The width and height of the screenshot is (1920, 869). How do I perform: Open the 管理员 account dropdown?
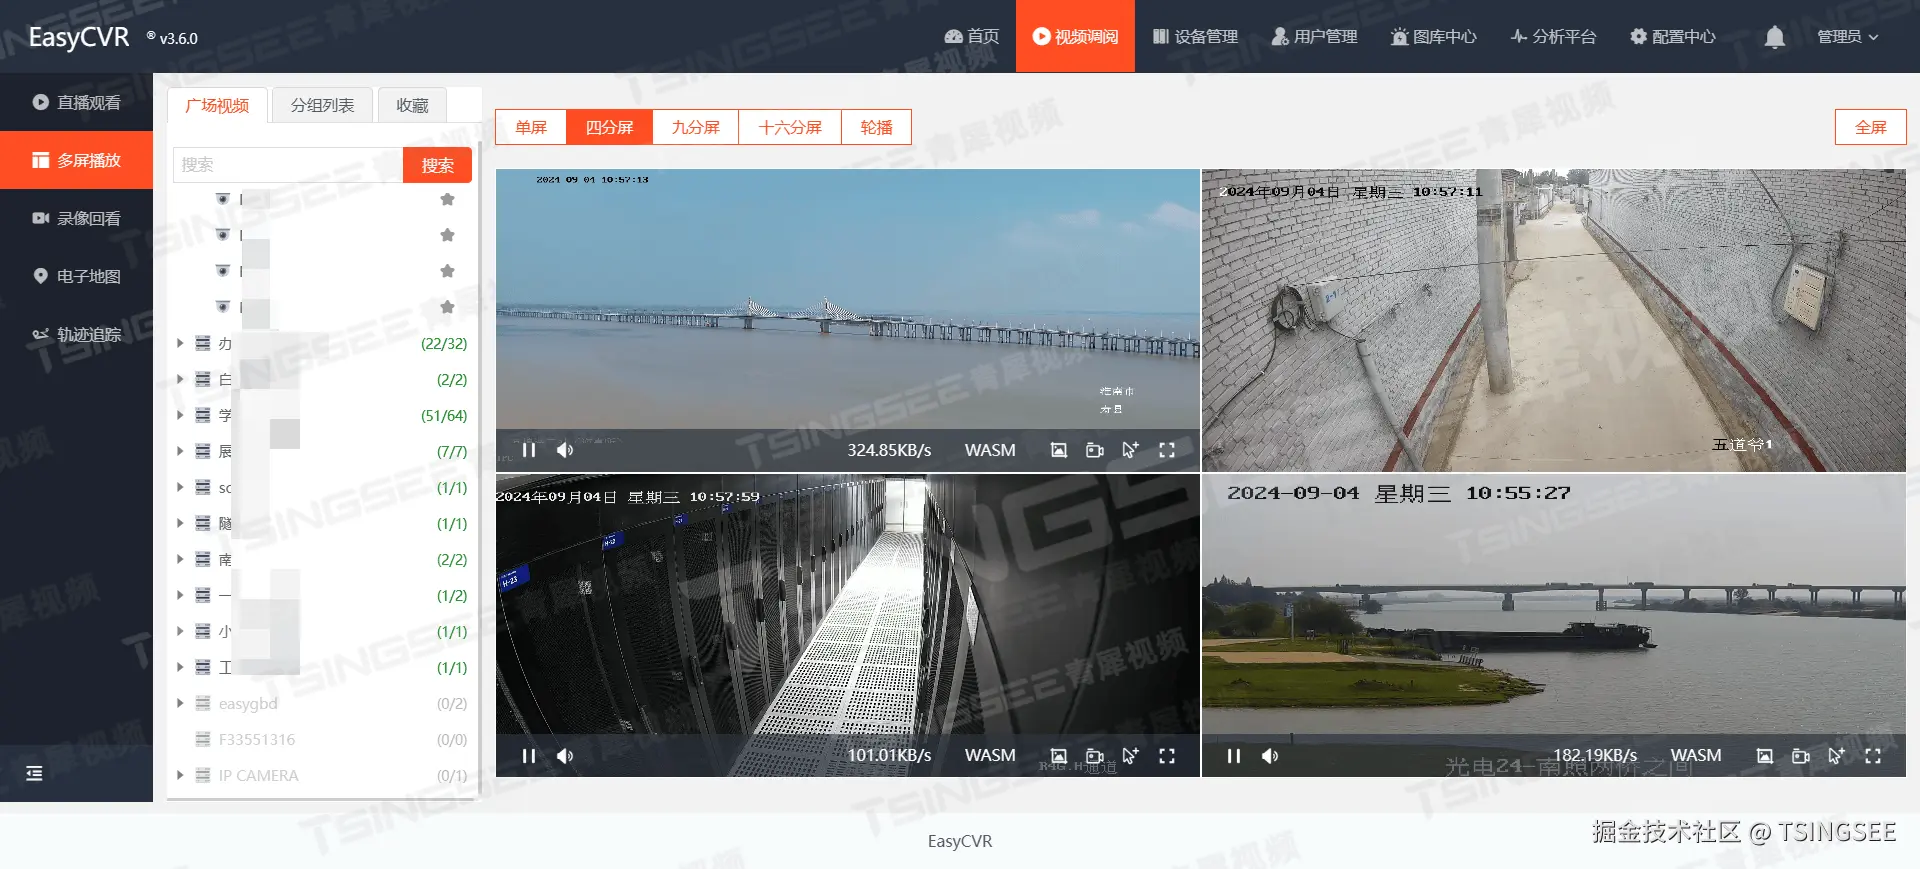coord(1847,36)
